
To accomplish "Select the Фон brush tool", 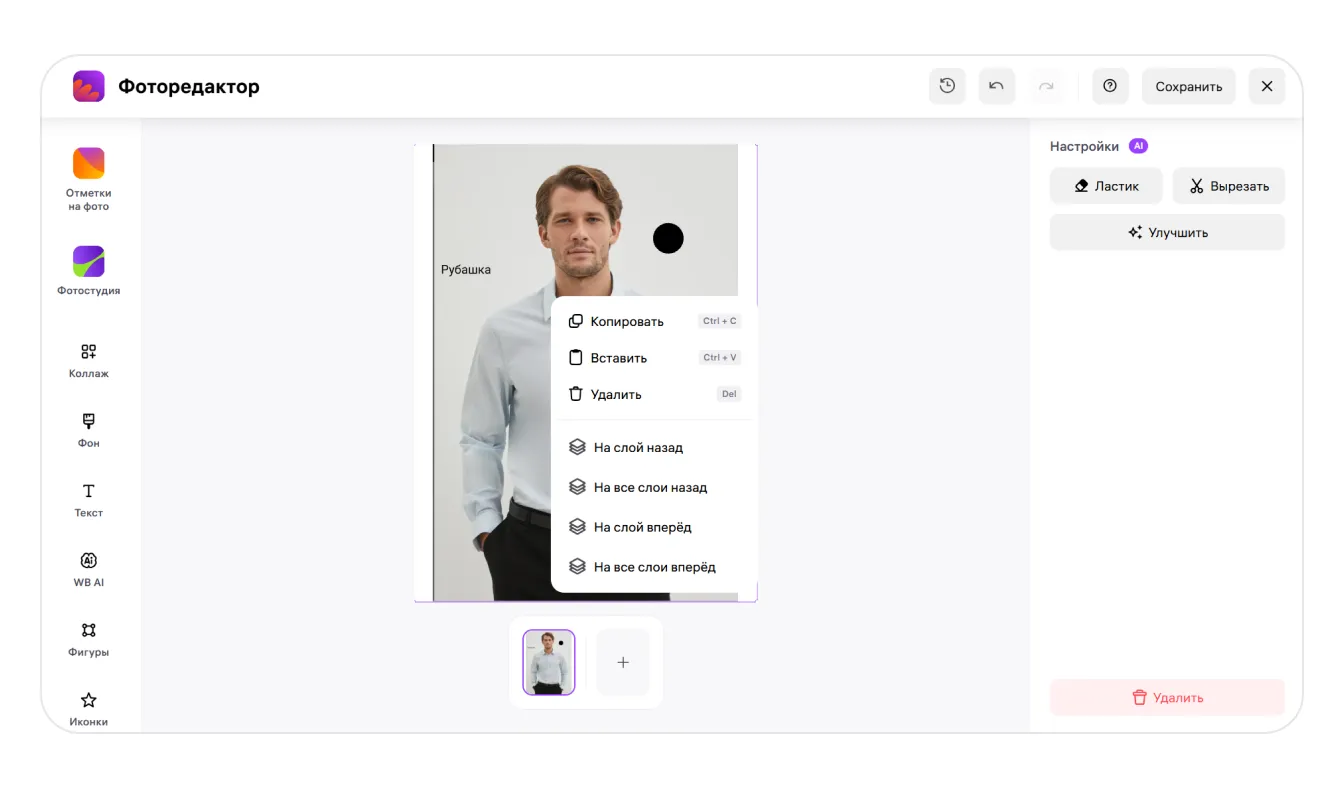I will [89, 430].
